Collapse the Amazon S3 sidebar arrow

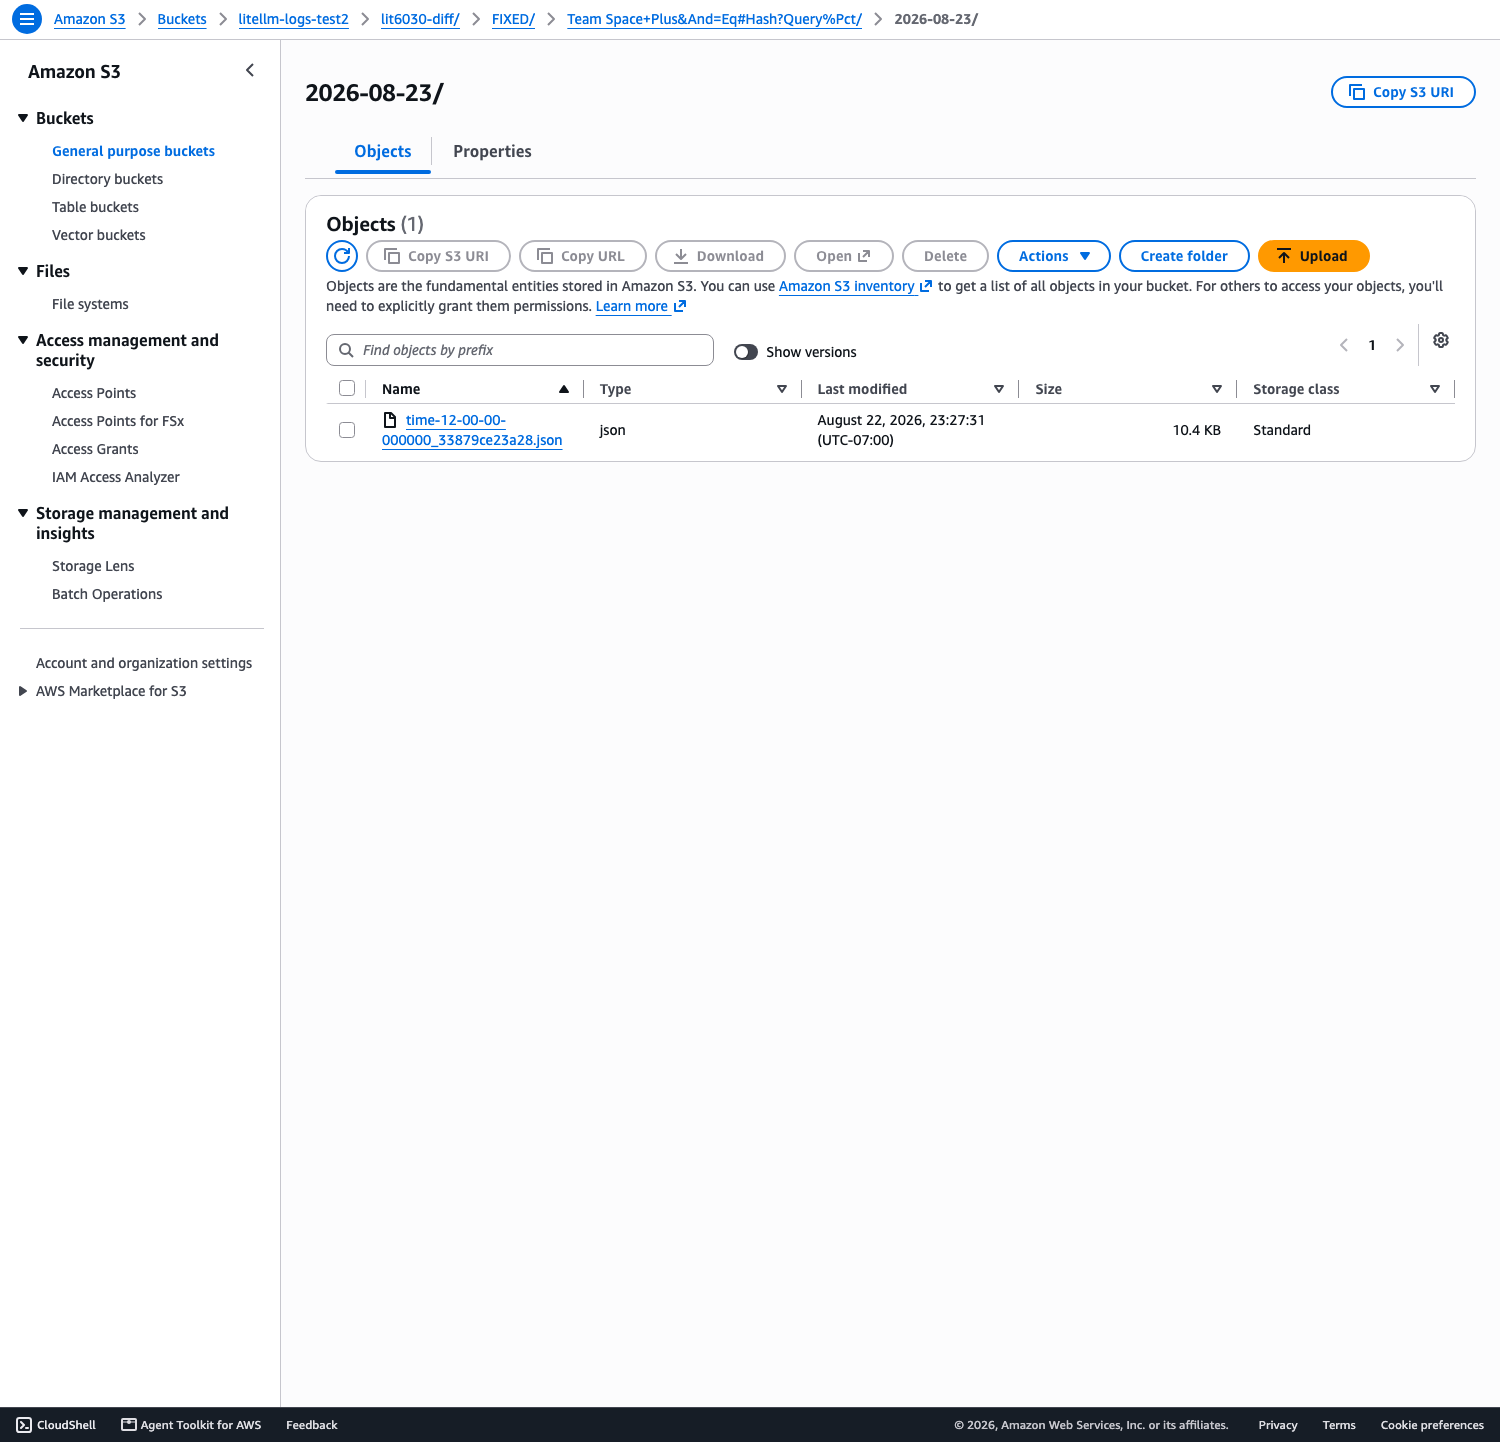pyautogui.click(x=250, y=70)
